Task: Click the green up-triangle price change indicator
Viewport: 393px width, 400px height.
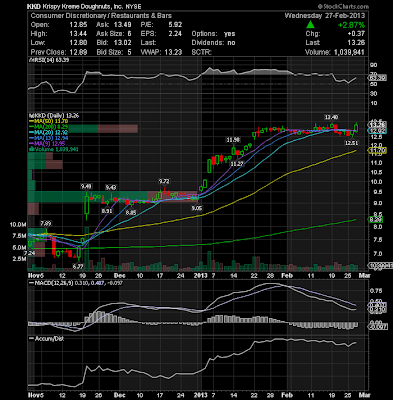Action: point(311,24)
